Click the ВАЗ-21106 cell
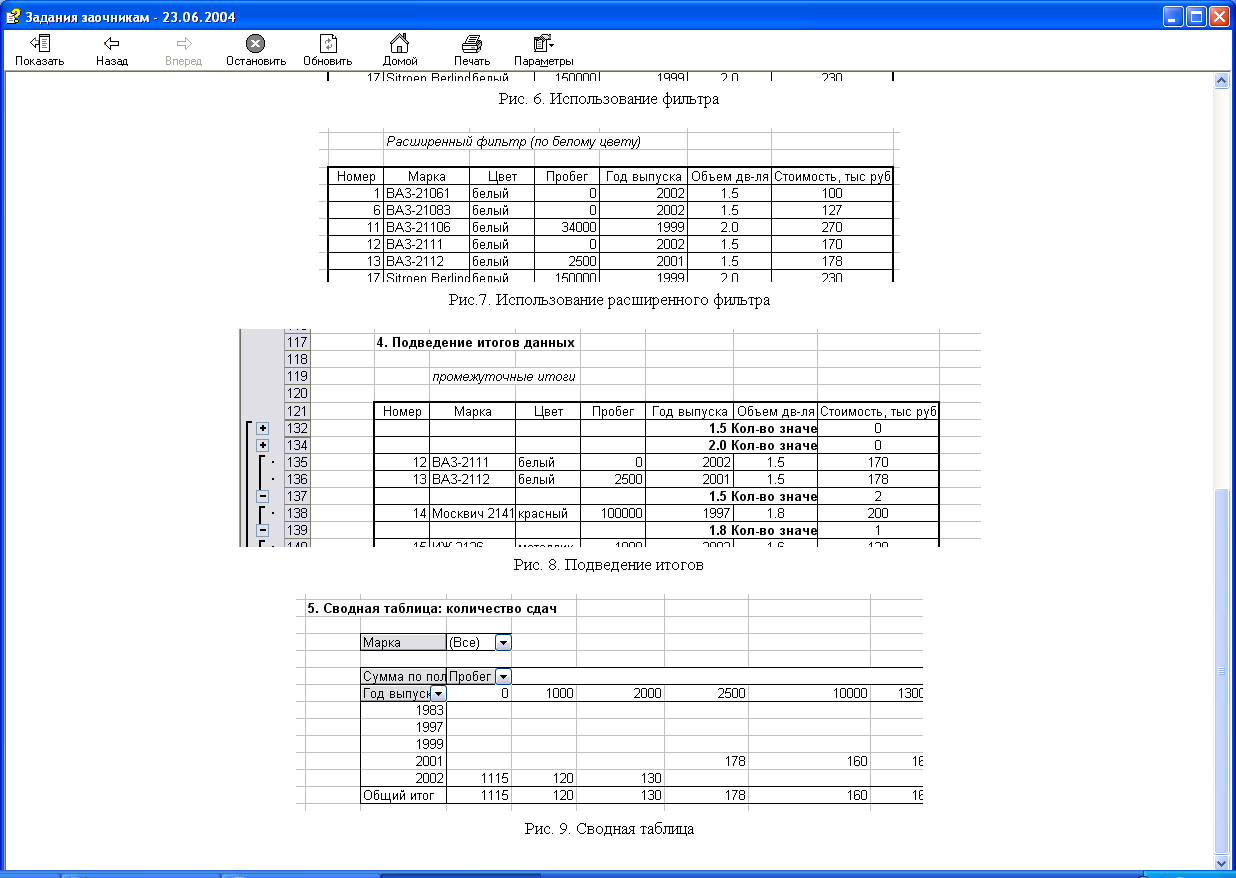The height and width of the screenshot is (878, 1236). [x=426, y=227]
